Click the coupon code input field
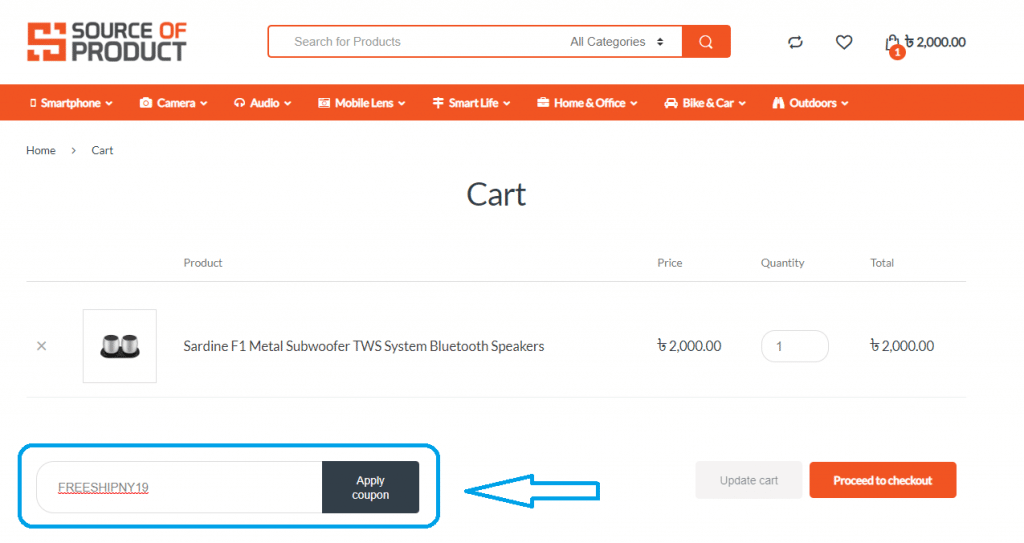Screen dimensions: 1024x543 [180, 487]
